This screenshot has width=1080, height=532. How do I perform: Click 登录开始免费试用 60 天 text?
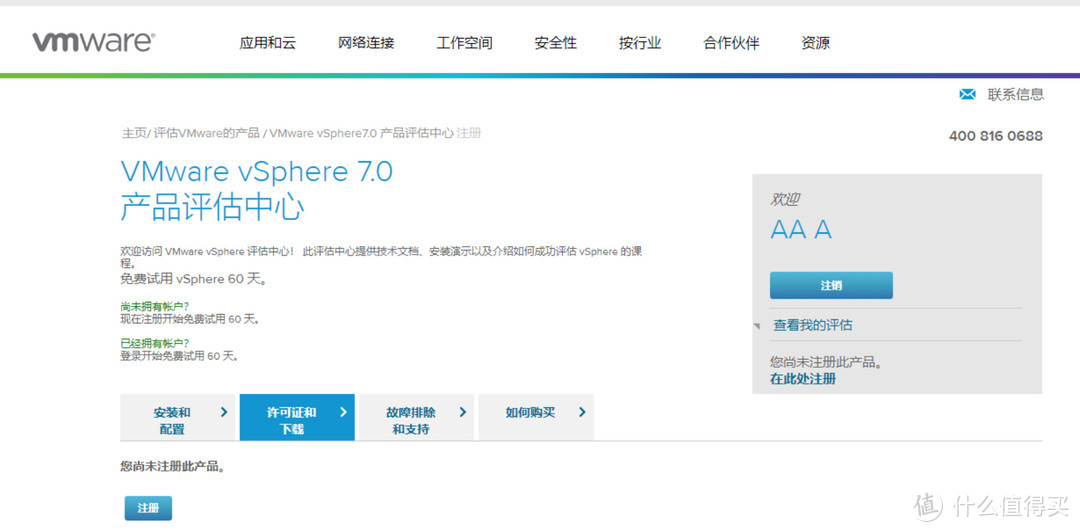179,356
